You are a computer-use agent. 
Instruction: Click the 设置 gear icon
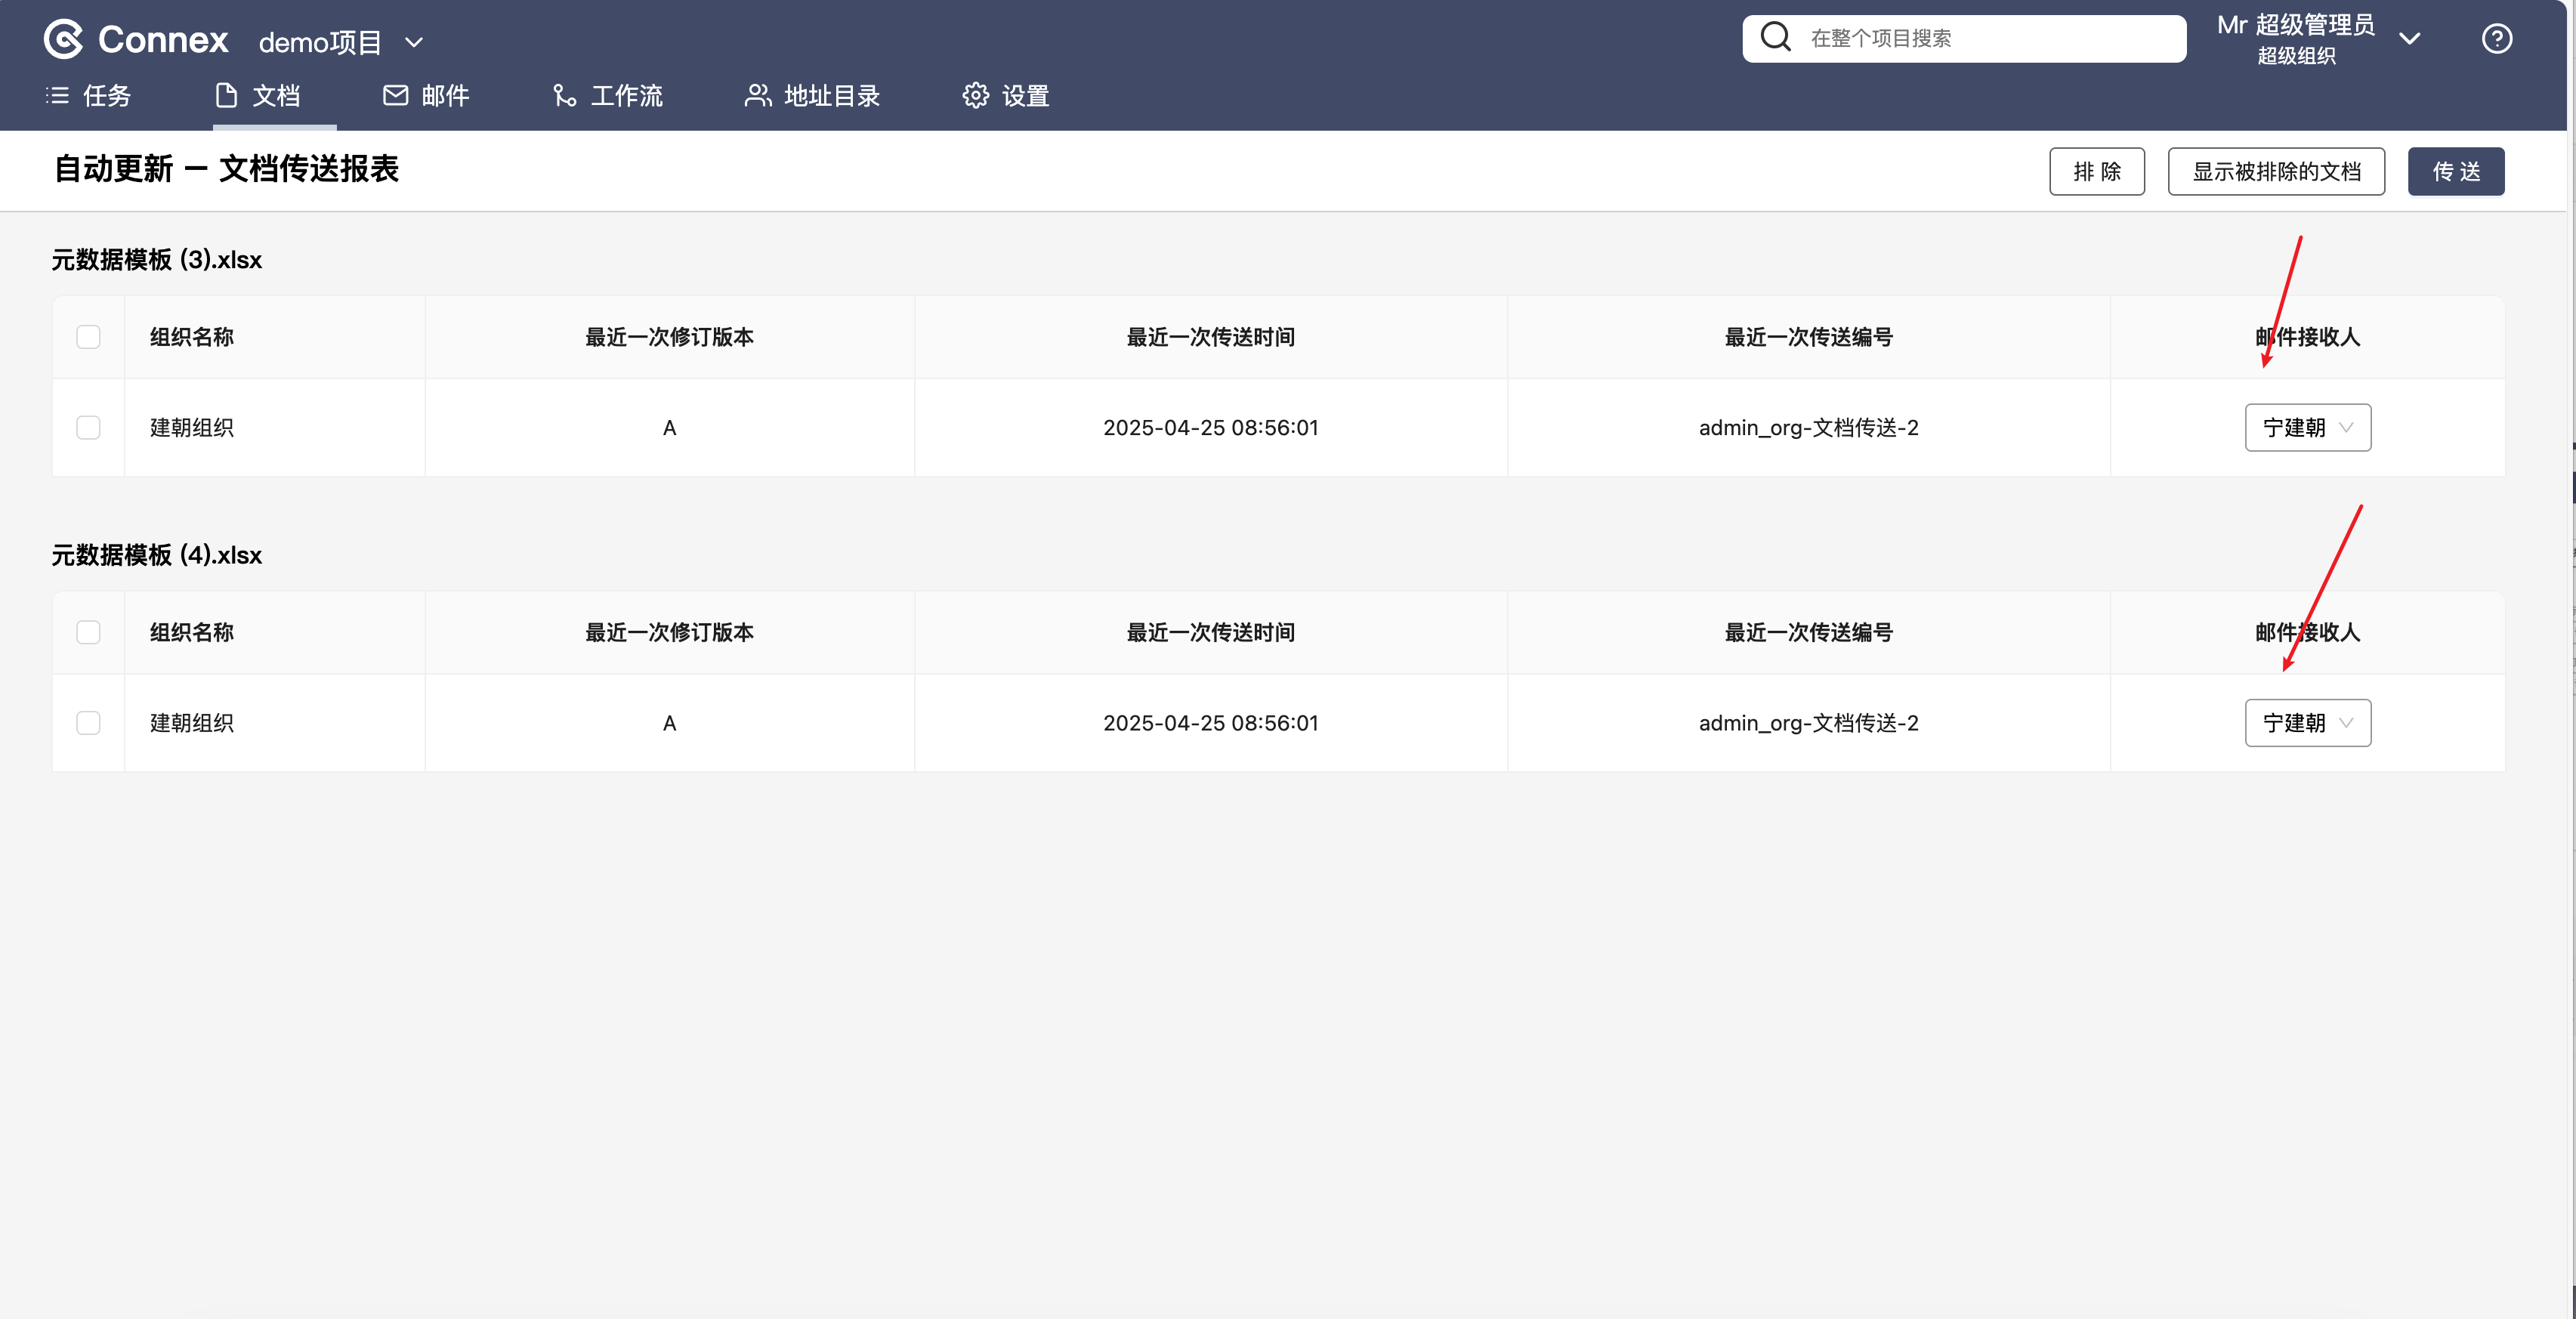975,96
